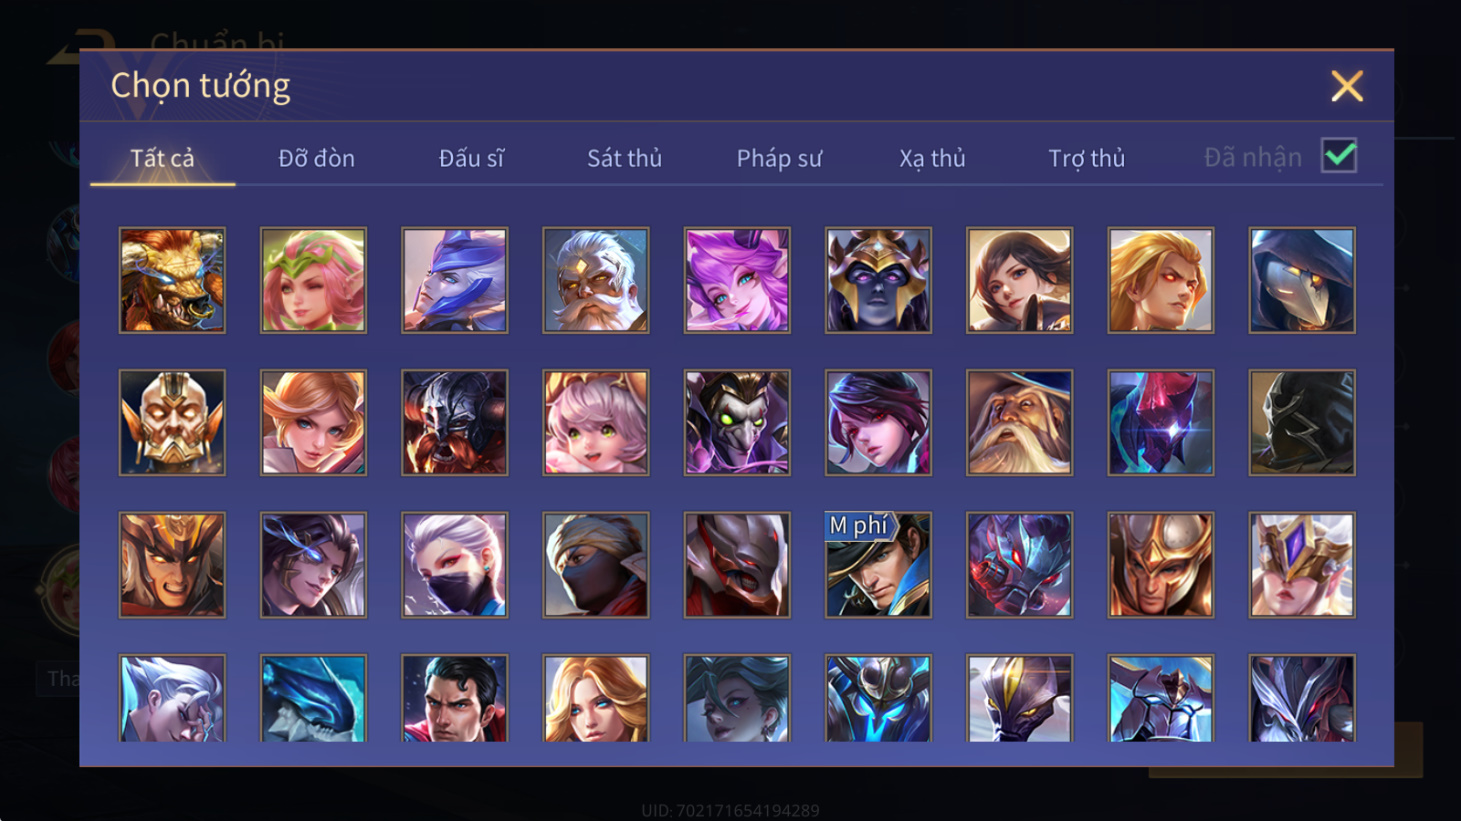Show the Pháp sư hero list
The width and height of the screenshot is (1461, 821).
click(x=779, y=158)
